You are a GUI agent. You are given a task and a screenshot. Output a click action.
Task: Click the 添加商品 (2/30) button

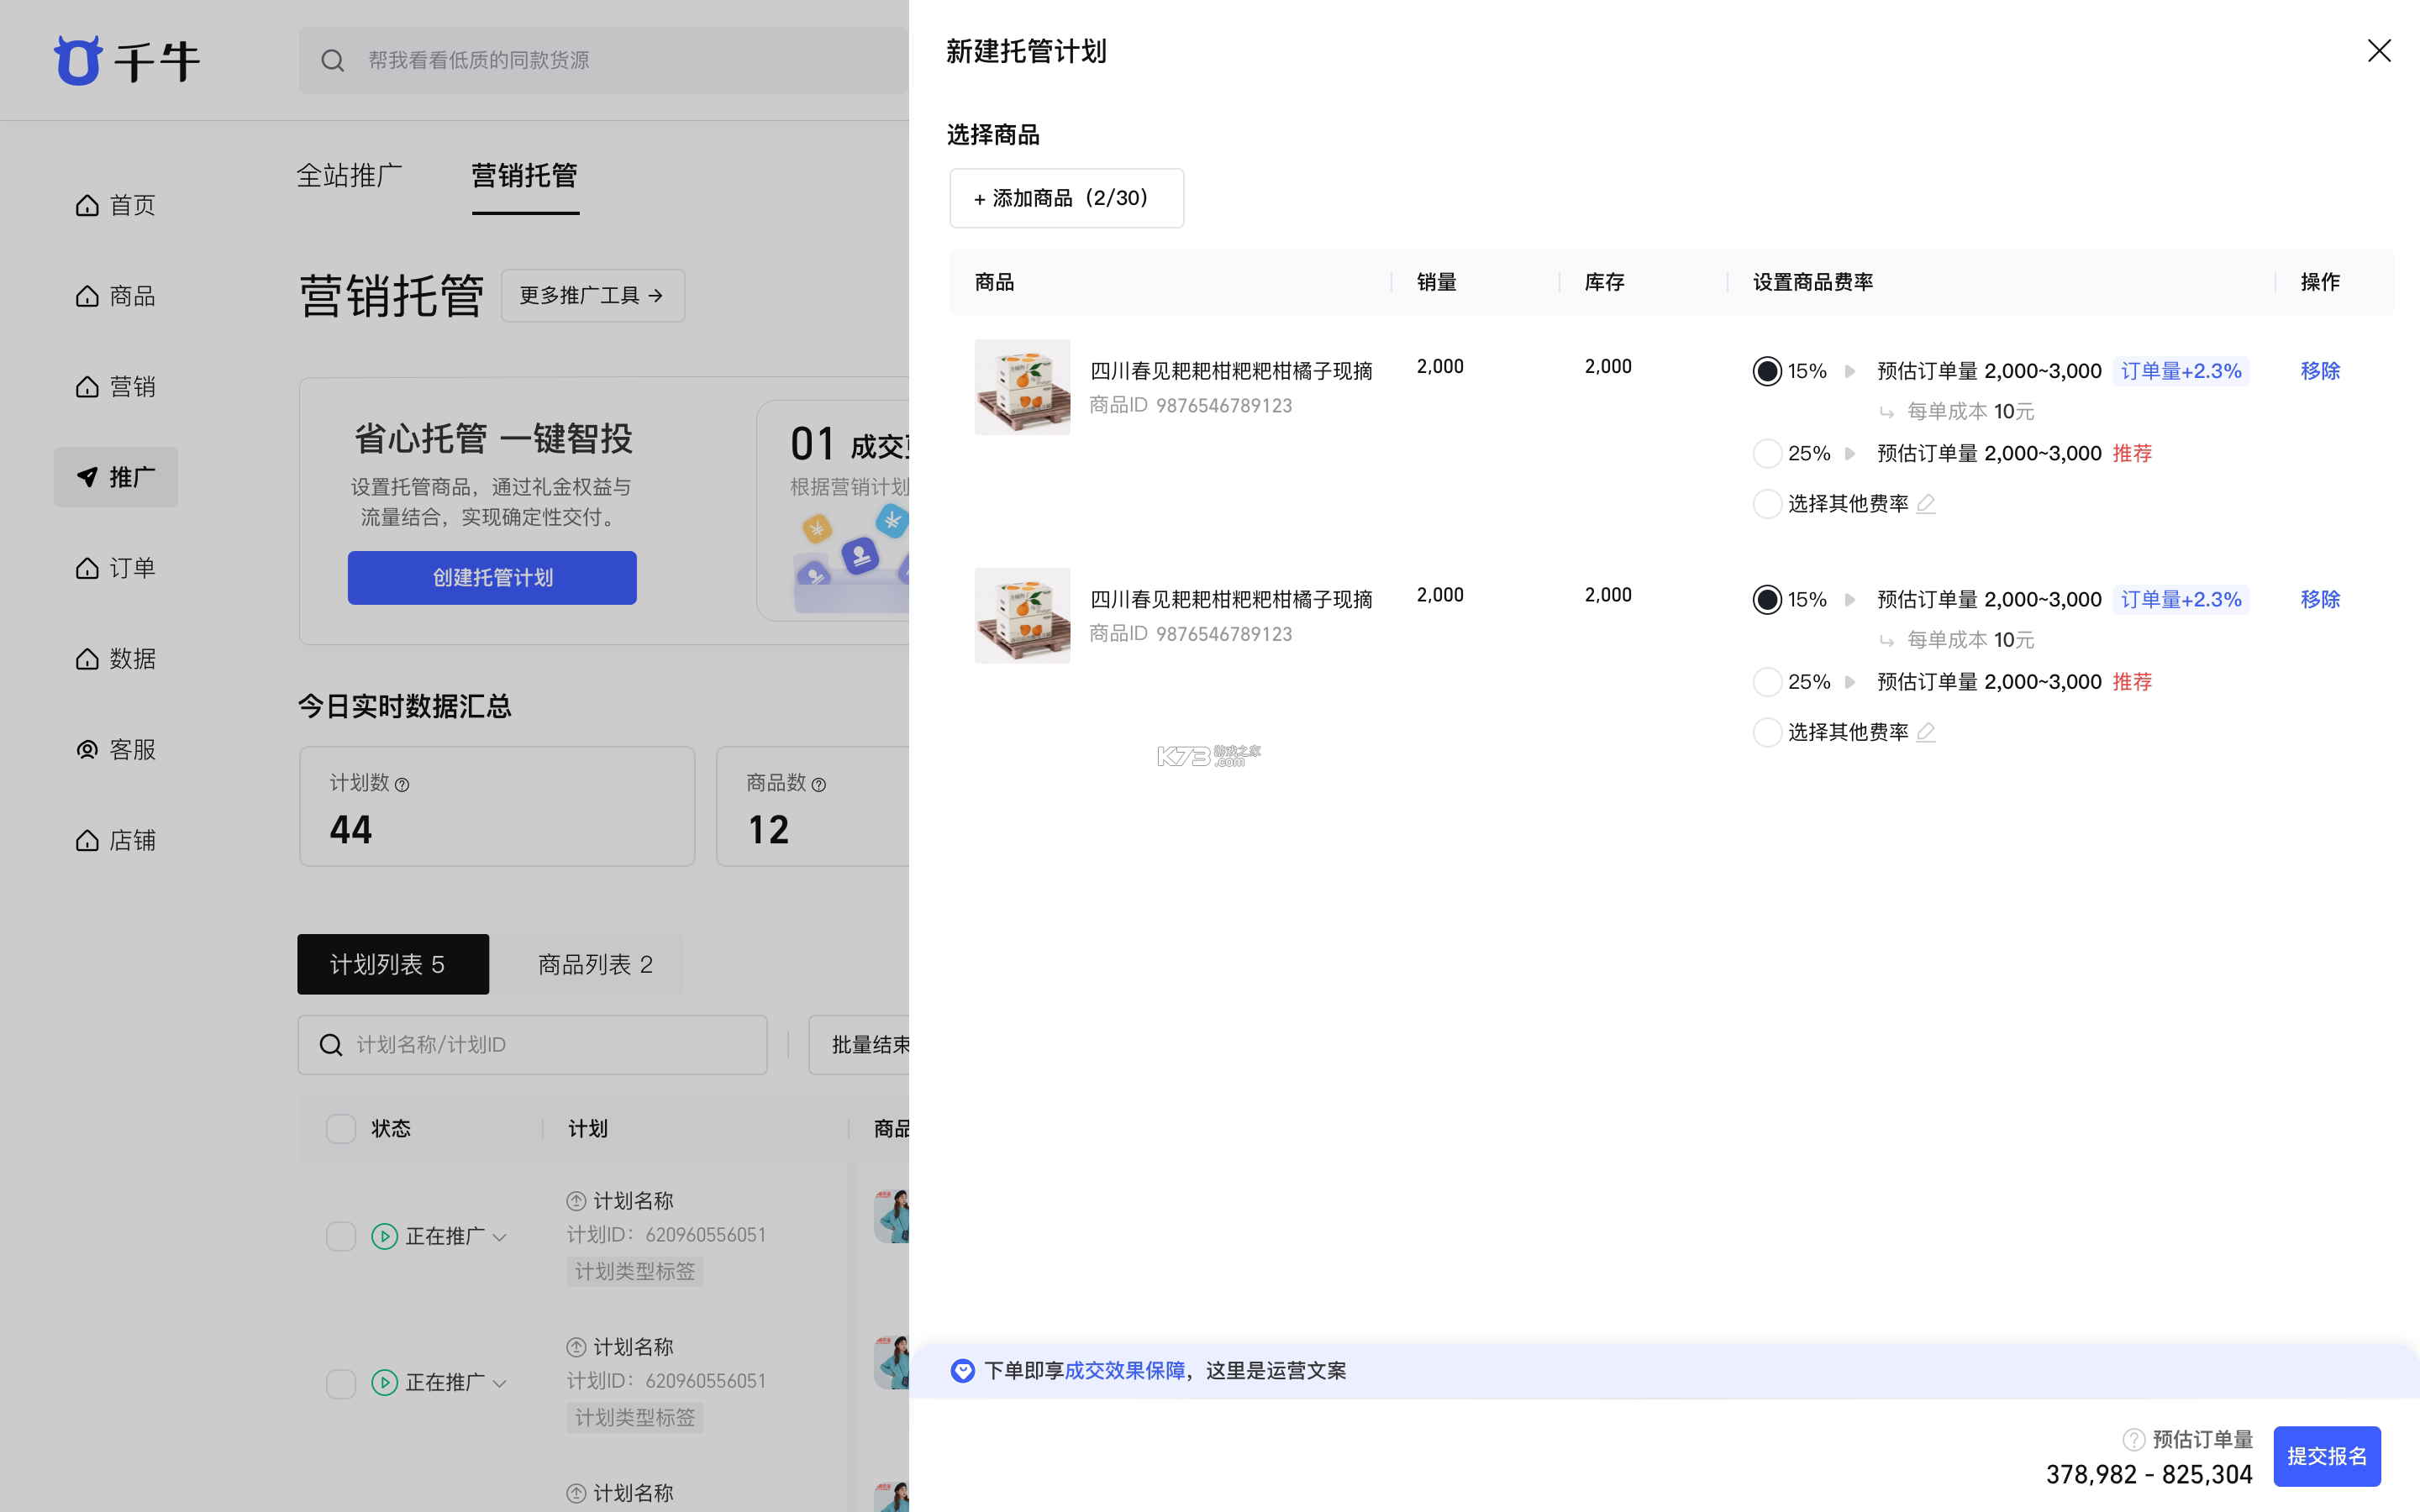pos(1066,198)
